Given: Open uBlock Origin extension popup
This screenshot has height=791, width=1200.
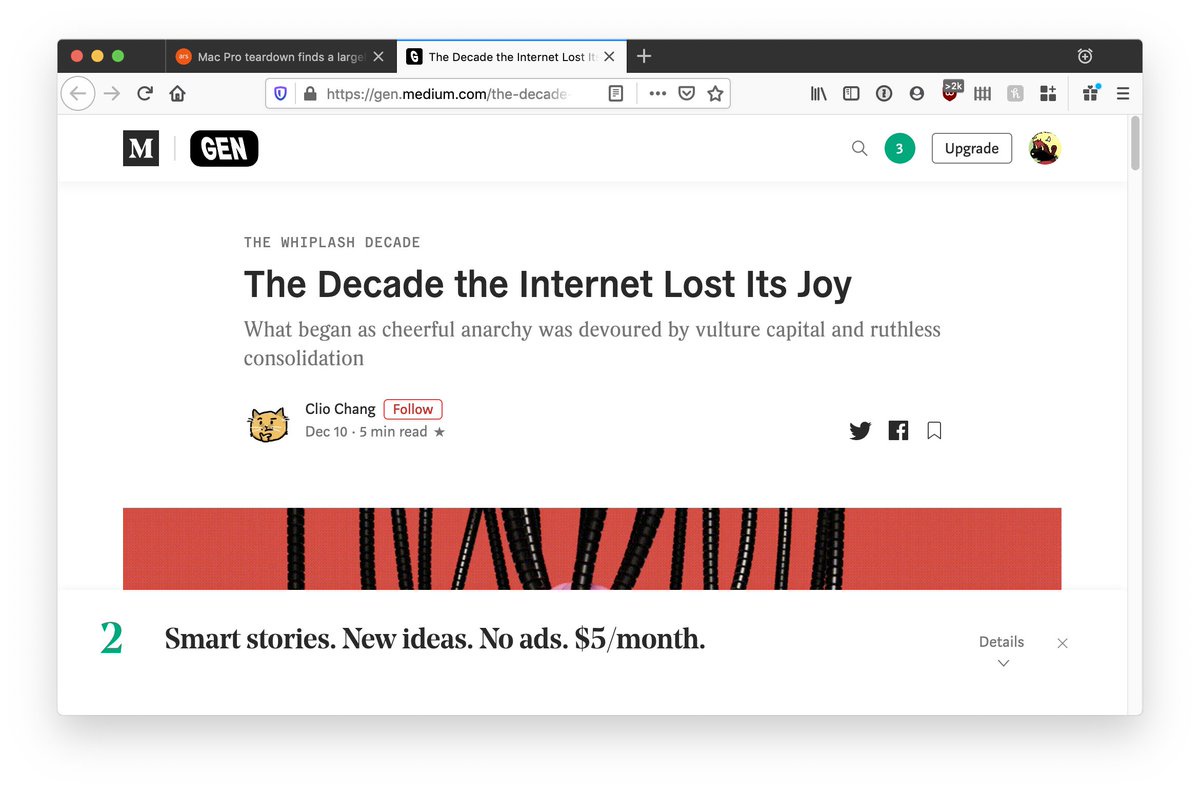Looking at the screenshot, I should pyautogui.click(x=950, y=93).
